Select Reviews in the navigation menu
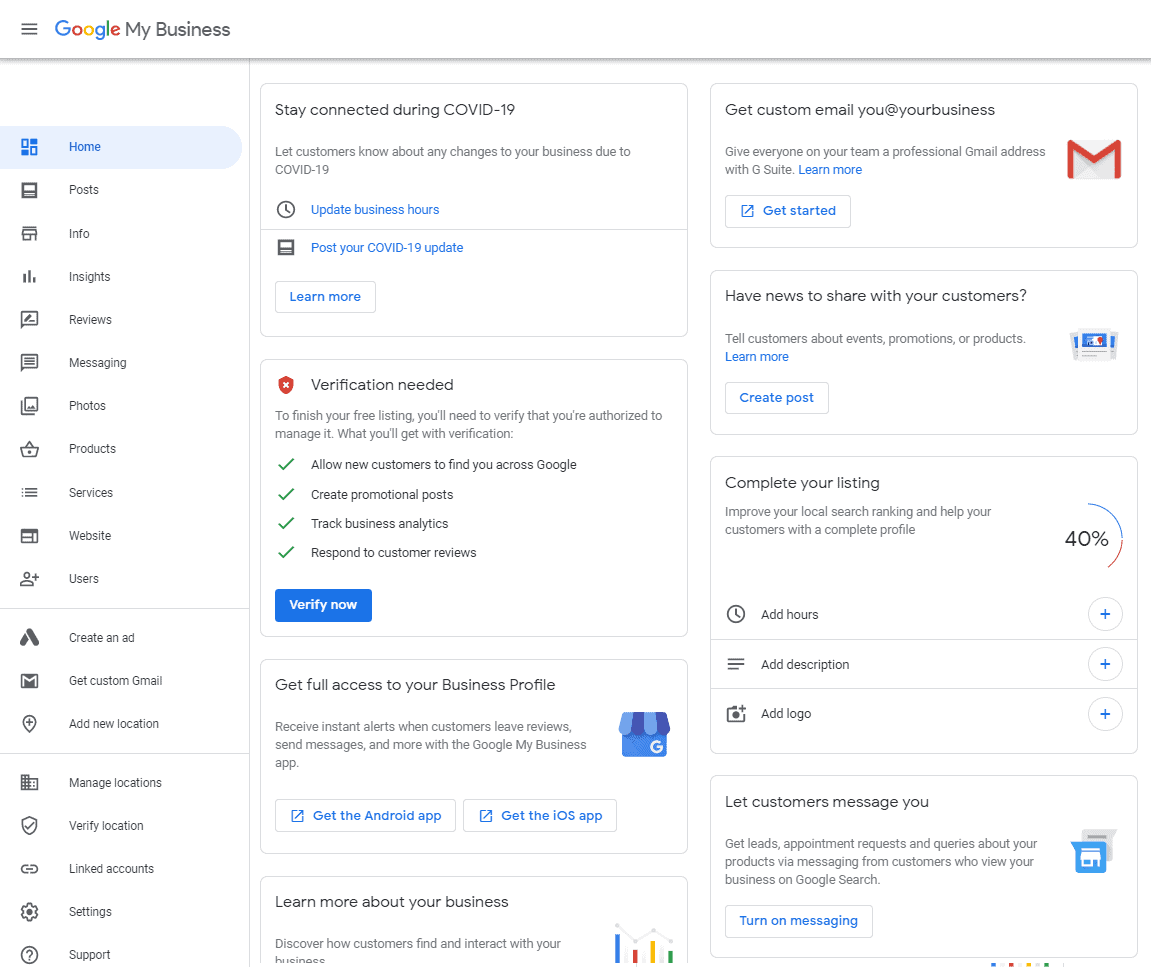 tap(90, 319)
